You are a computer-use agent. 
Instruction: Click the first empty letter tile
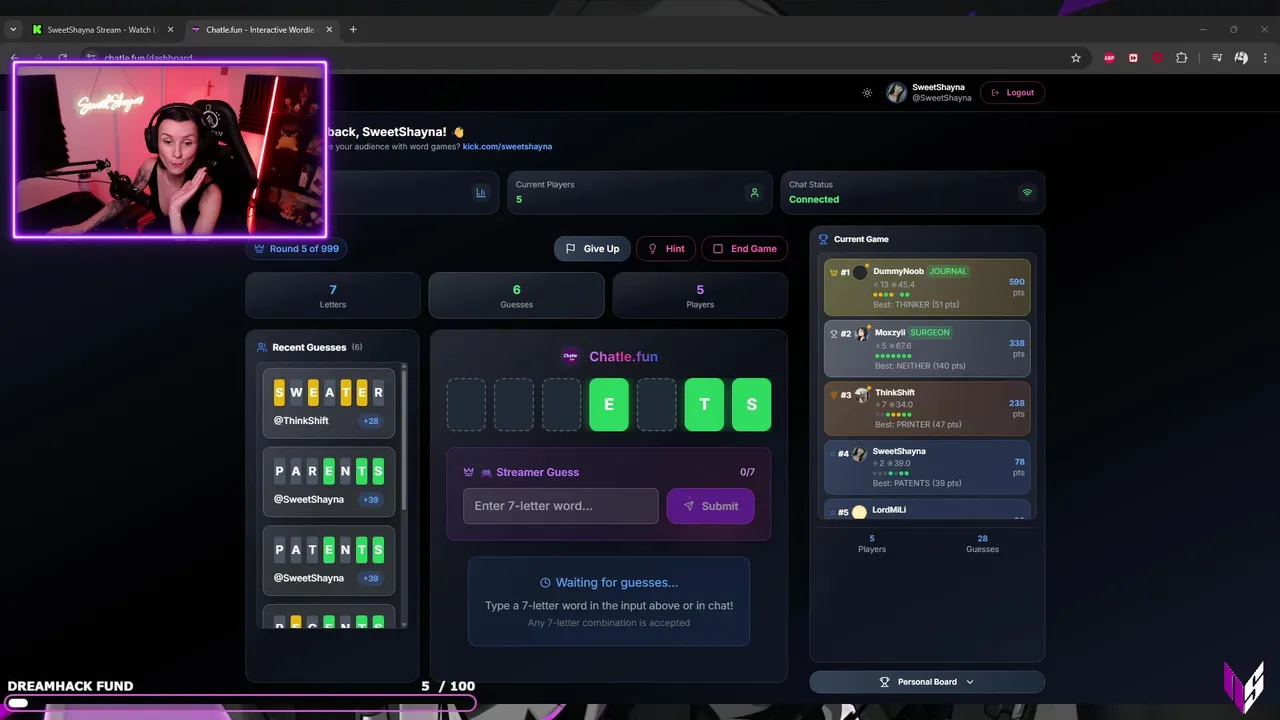click(466, 404)
